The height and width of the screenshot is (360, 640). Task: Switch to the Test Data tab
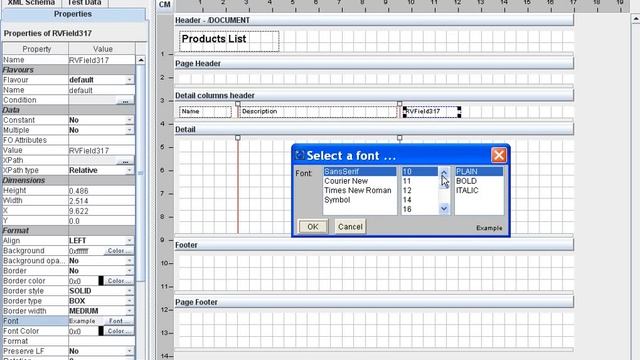84,3
